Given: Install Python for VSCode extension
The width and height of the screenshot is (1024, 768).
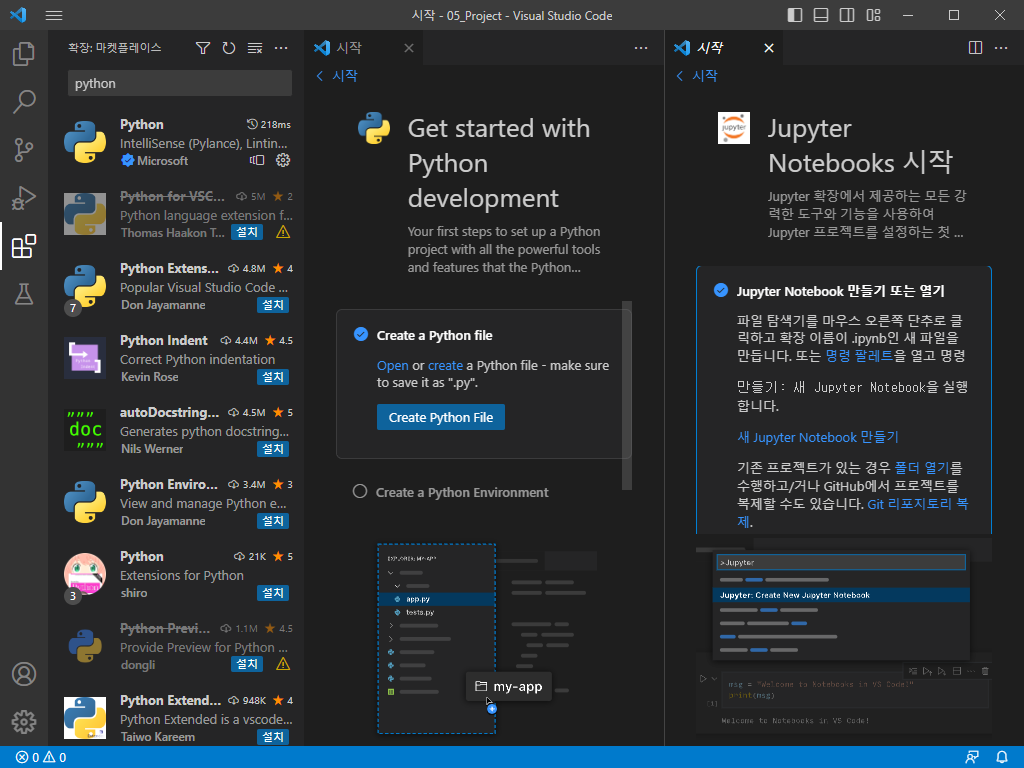Looking at the screenshot, I should tap(247, 232).
